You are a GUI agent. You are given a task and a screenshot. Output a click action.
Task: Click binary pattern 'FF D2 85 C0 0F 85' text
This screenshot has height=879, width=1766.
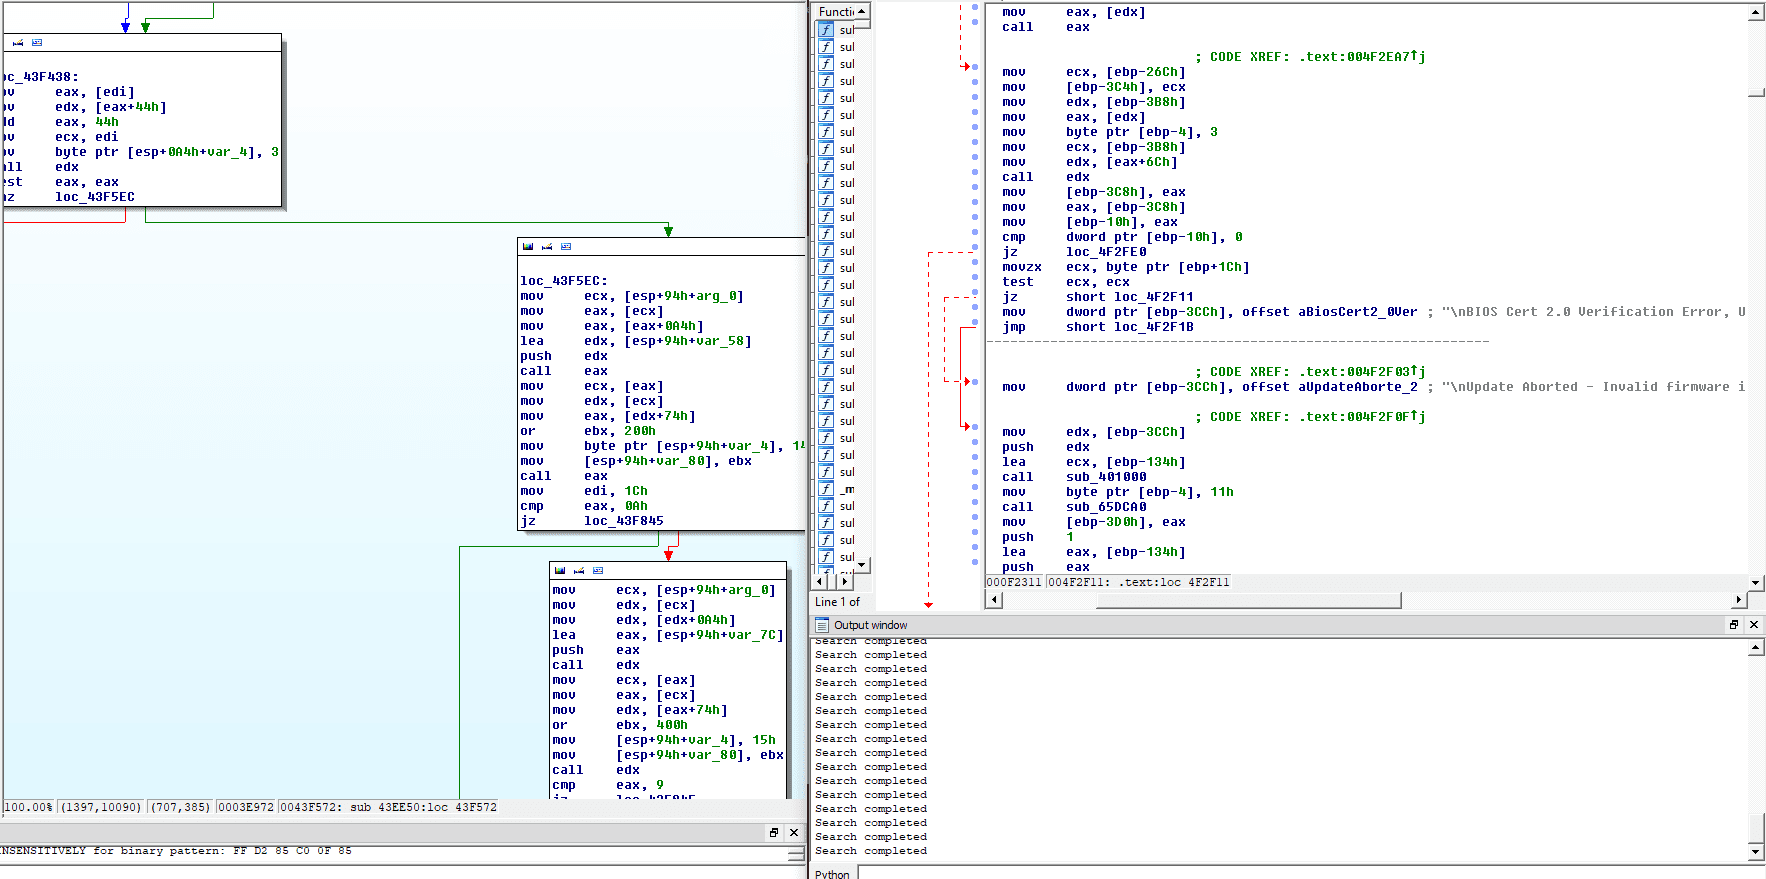point(292,851)
